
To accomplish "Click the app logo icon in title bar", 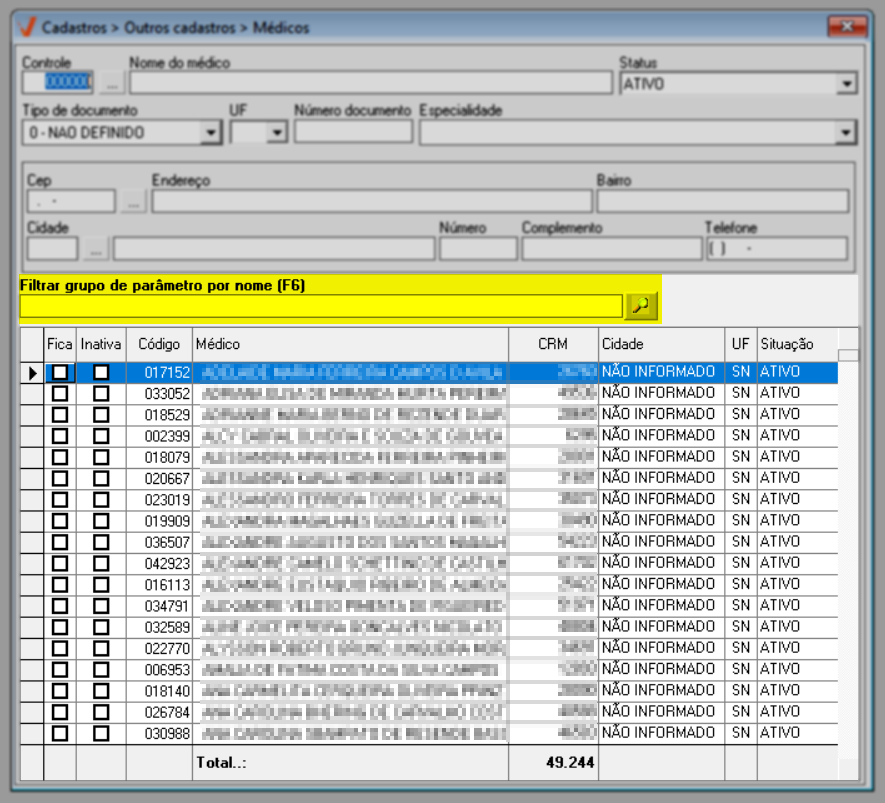I will coord(27,27).
